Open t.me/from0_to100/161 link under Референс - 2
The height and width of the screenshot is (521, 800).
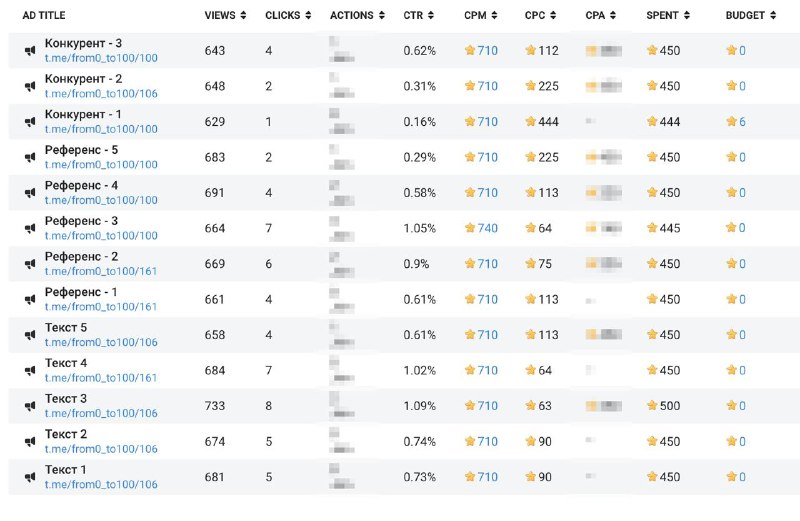[x=101, y=271]
